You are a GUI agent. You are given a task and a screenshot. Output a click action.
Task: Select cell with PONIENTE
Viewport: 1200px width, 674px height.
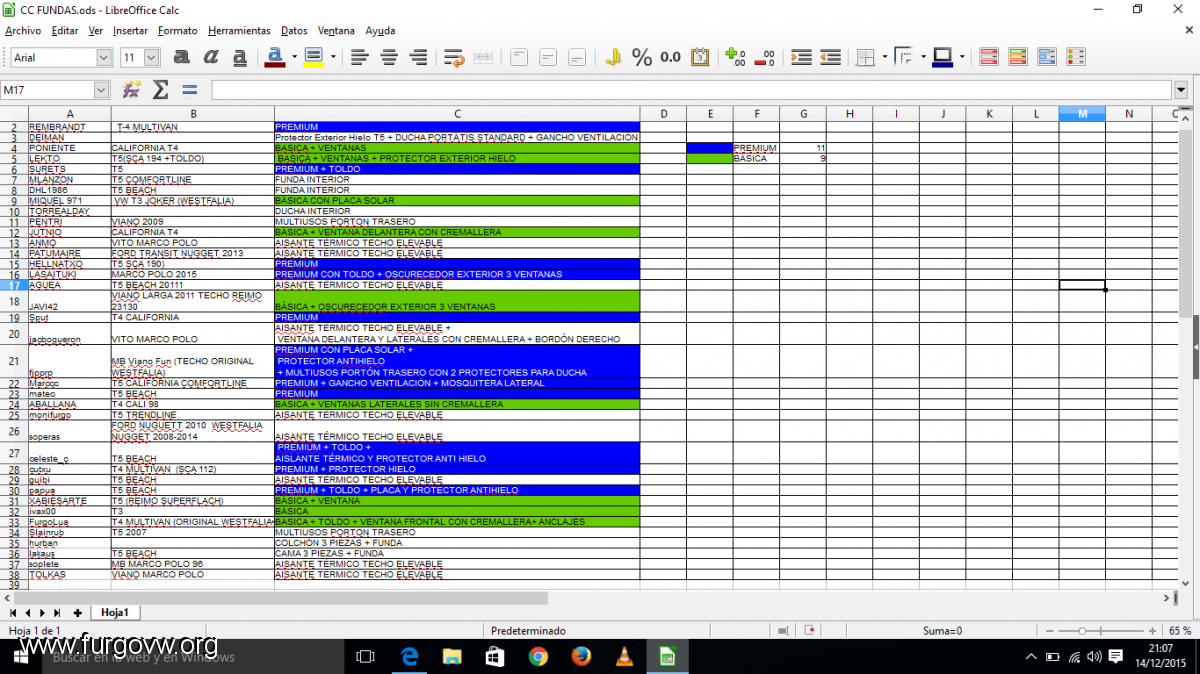click(69, 148)
